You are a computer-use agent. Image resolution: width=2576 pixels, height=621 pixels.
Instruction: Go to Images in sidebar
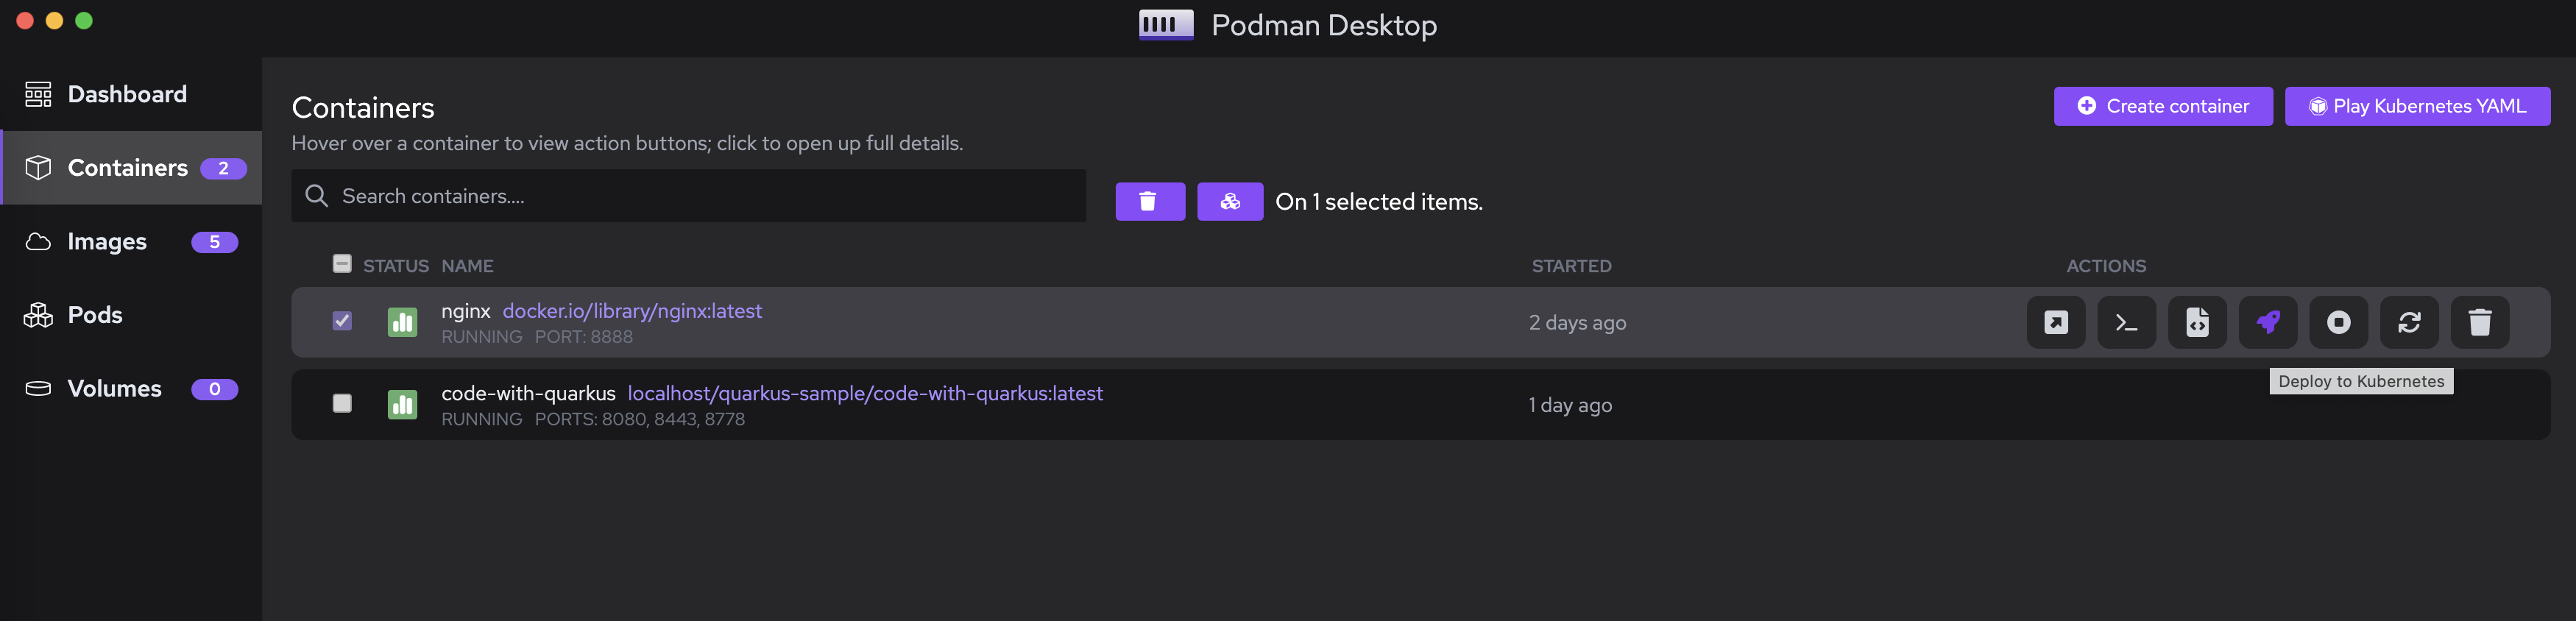tap(107, 241)
